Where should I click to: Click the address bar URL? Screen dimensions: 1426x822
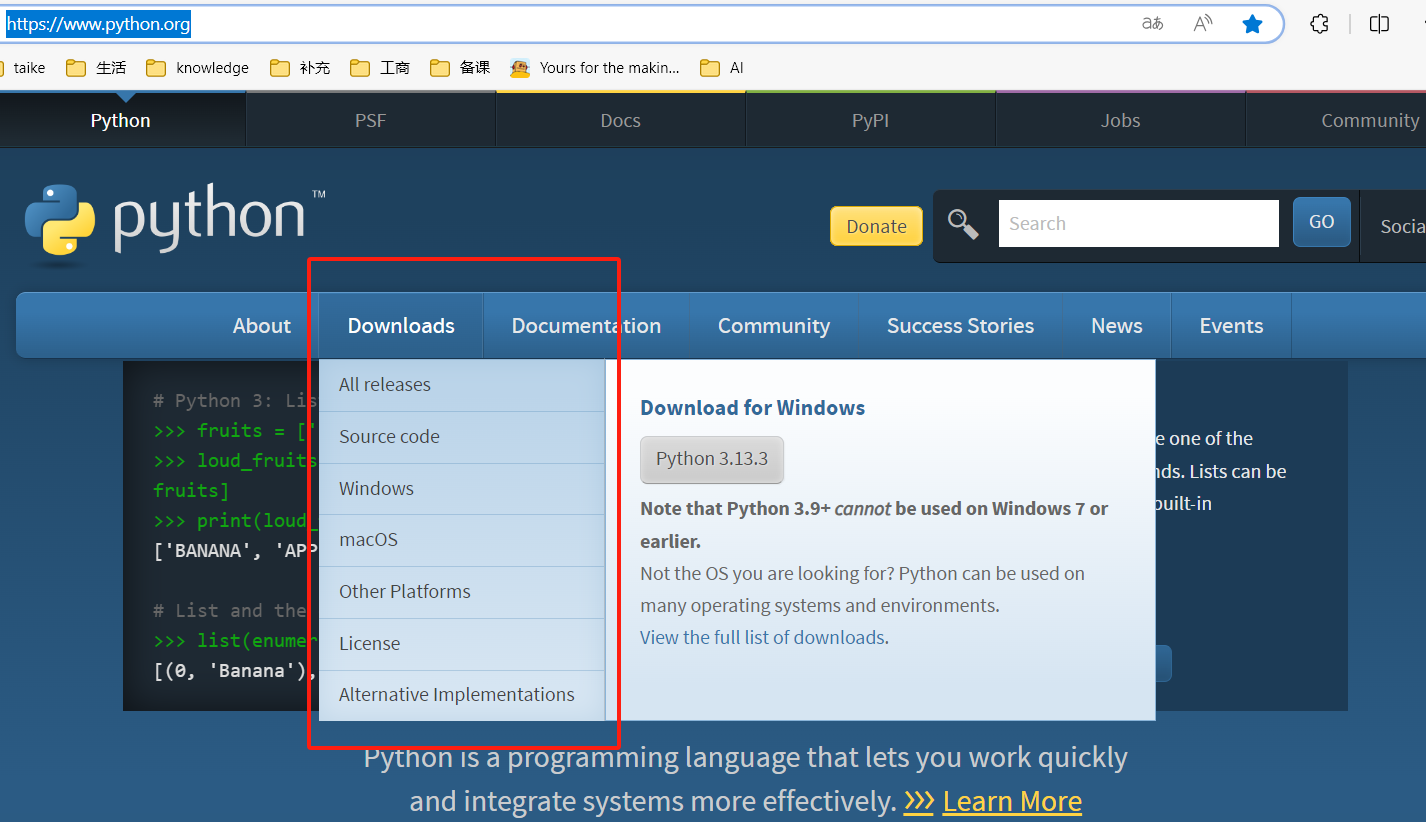pos(97,24)
